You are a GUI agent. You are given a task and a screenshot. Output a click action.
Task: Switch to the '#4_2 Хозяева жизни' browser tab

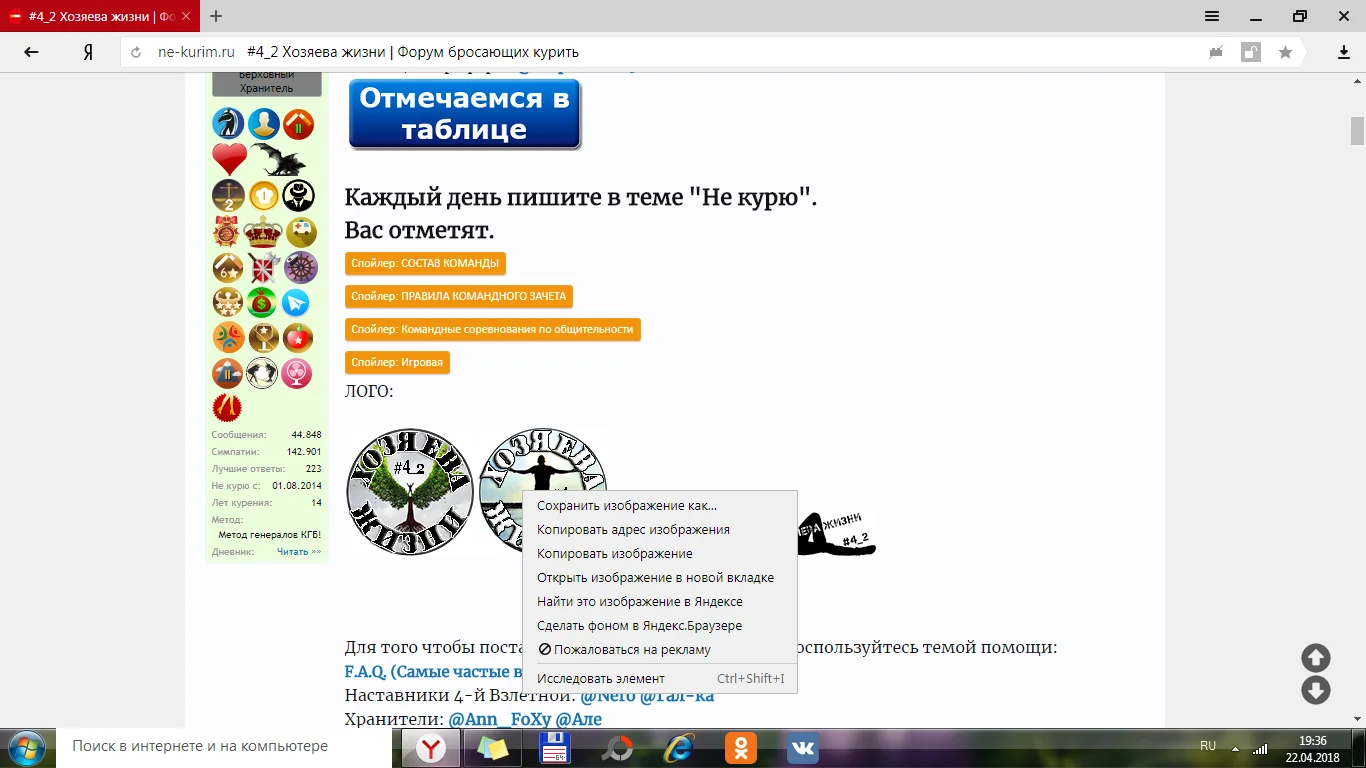(100, 16)
